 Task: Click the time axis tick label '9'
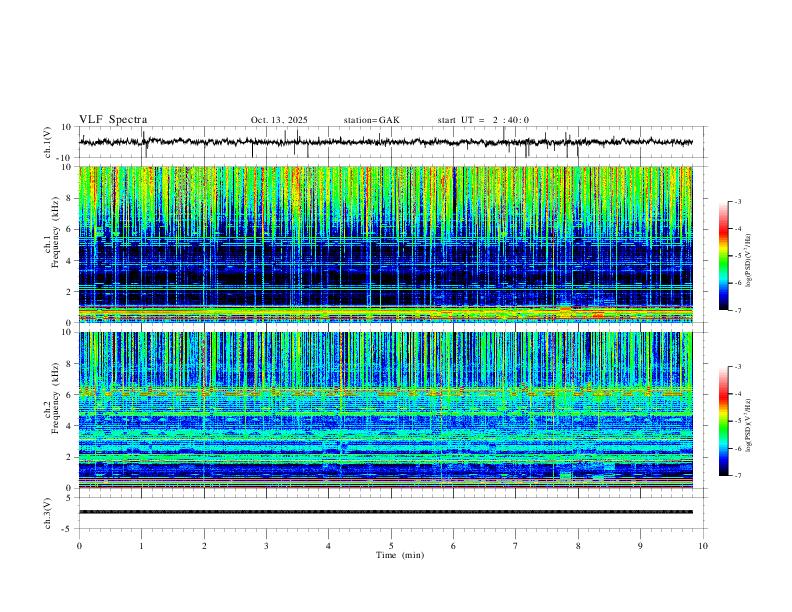640,546
